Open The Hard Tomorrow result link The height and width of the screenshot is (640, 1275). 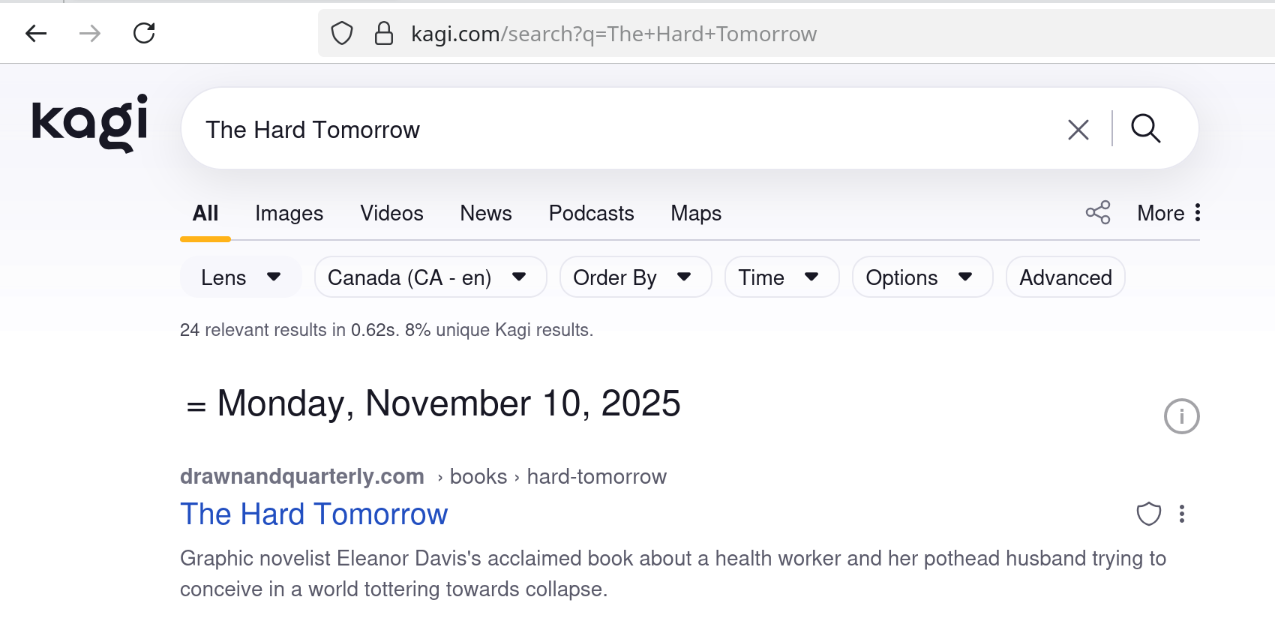click(x=314, y=514)
